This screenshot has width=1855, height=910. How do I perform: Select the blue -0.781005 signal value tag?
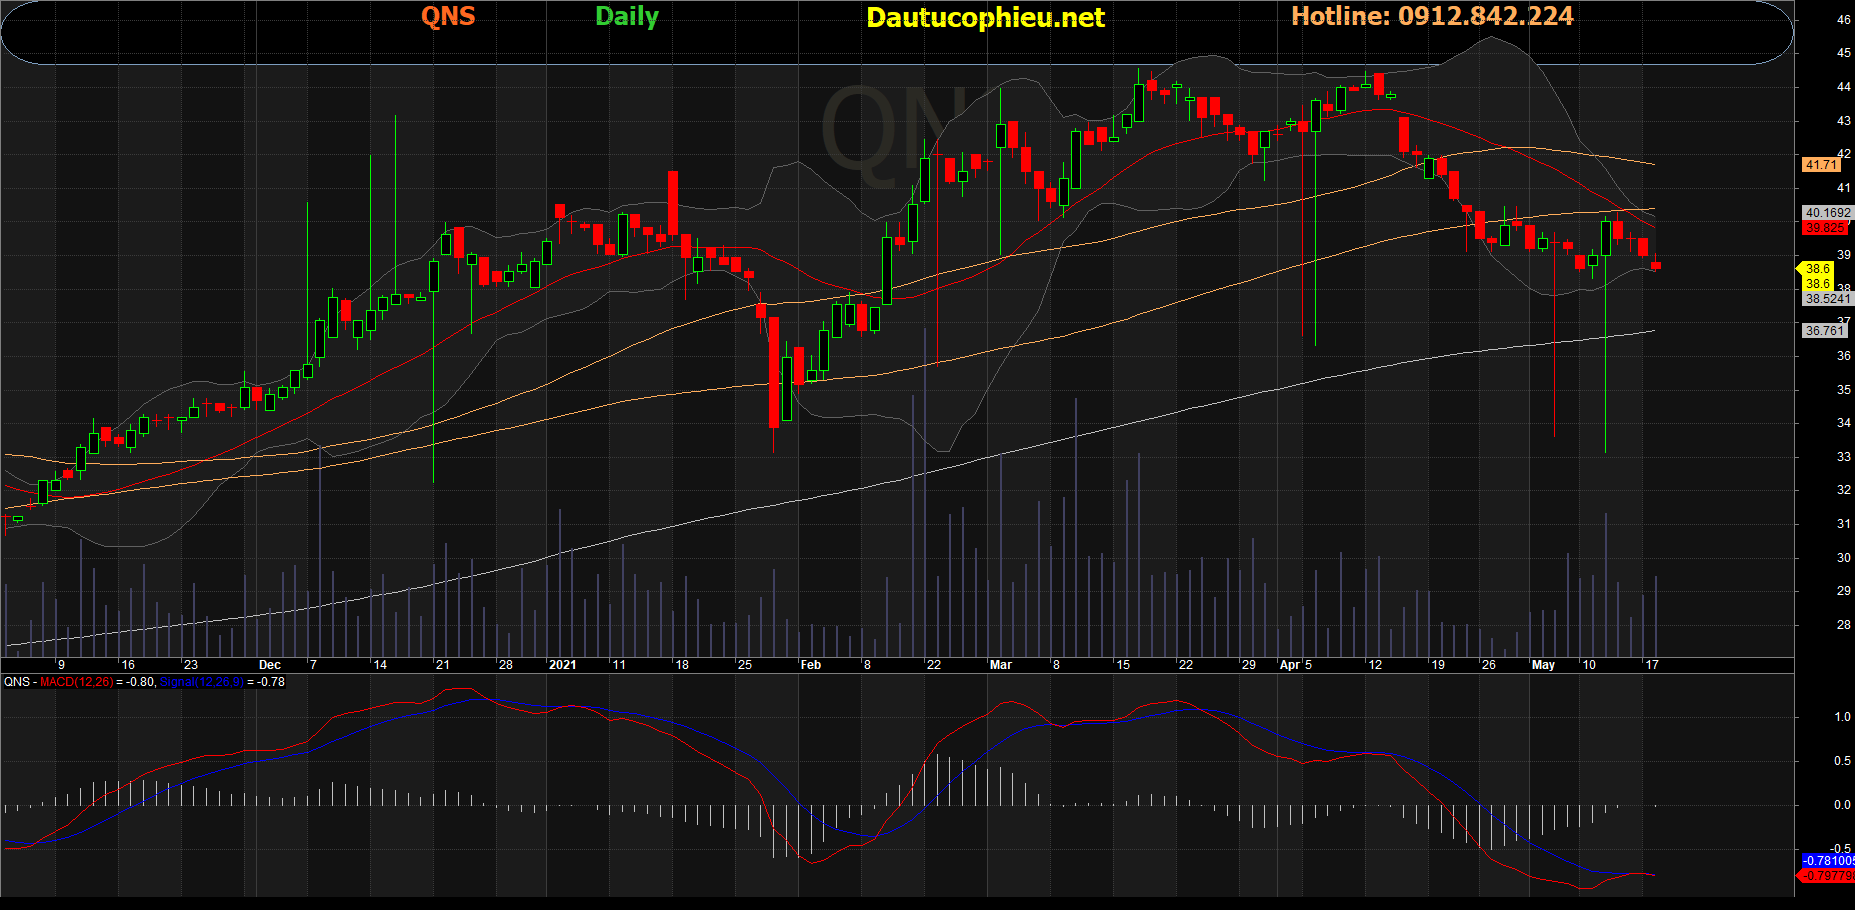tap(1828, 861)
